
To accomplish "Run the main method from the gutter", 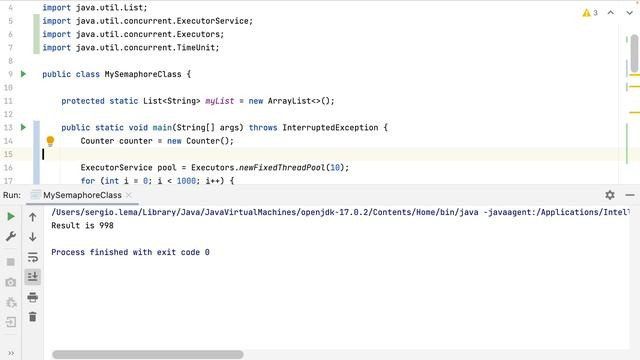I will [x=23, y=127].
